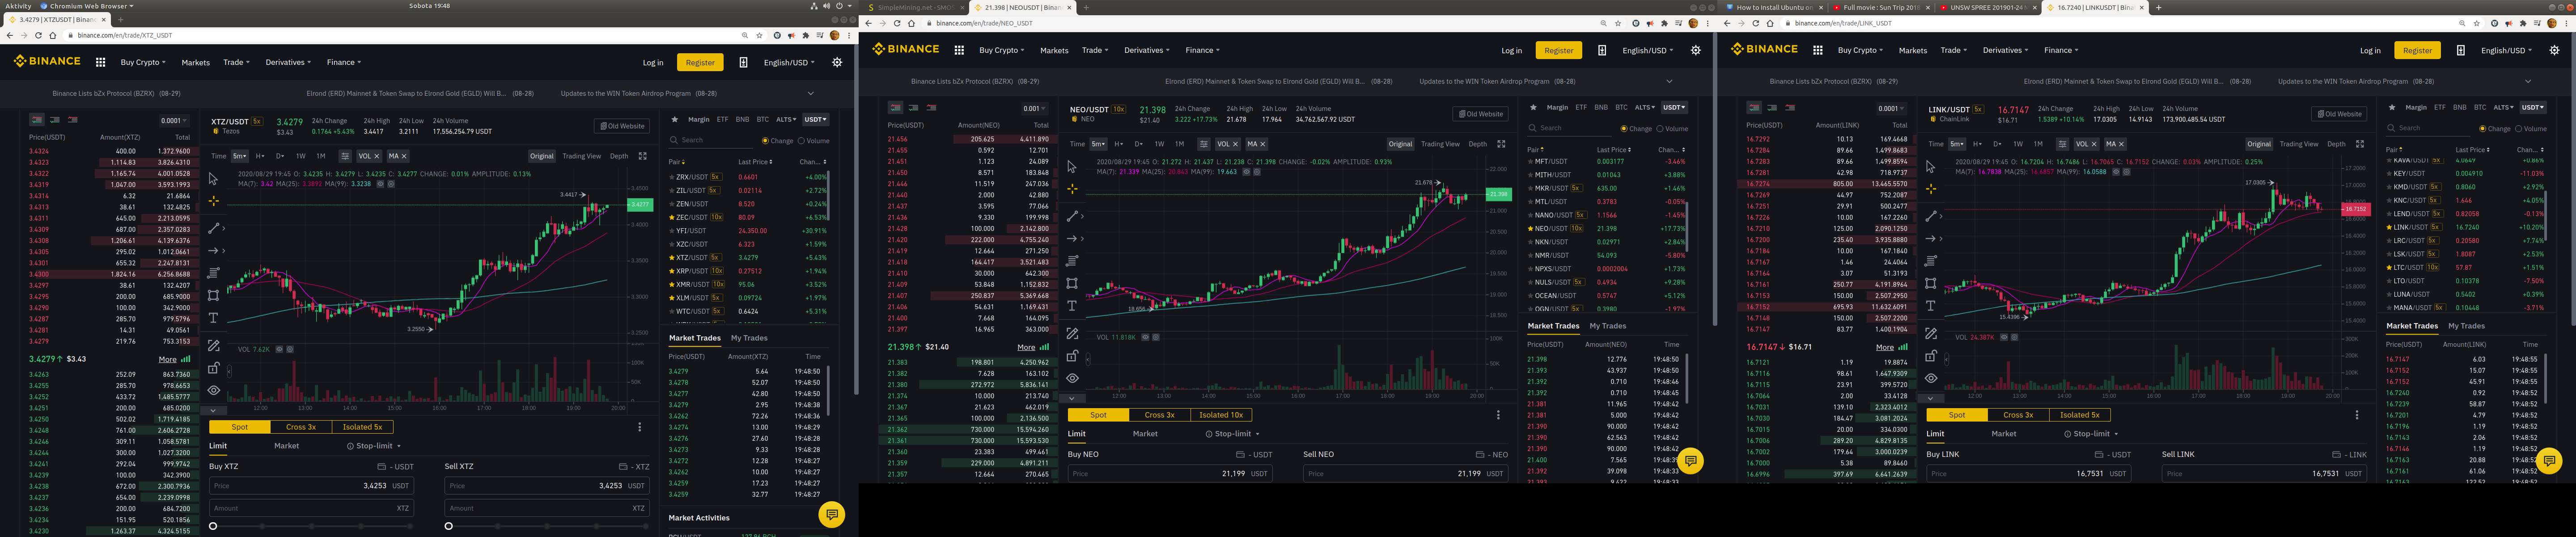Switch to My Trades tab in XTZ/USDT window
This screenshot has width=2576, height=537.
(749, 338)
